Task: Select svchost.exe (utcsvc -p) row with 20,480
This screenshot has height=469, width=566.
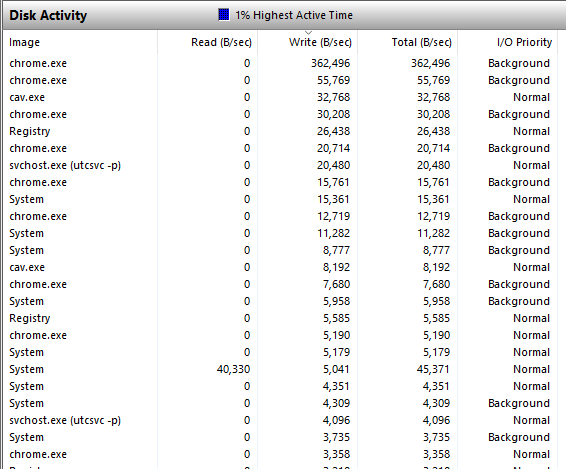Action: click(280, 165)
